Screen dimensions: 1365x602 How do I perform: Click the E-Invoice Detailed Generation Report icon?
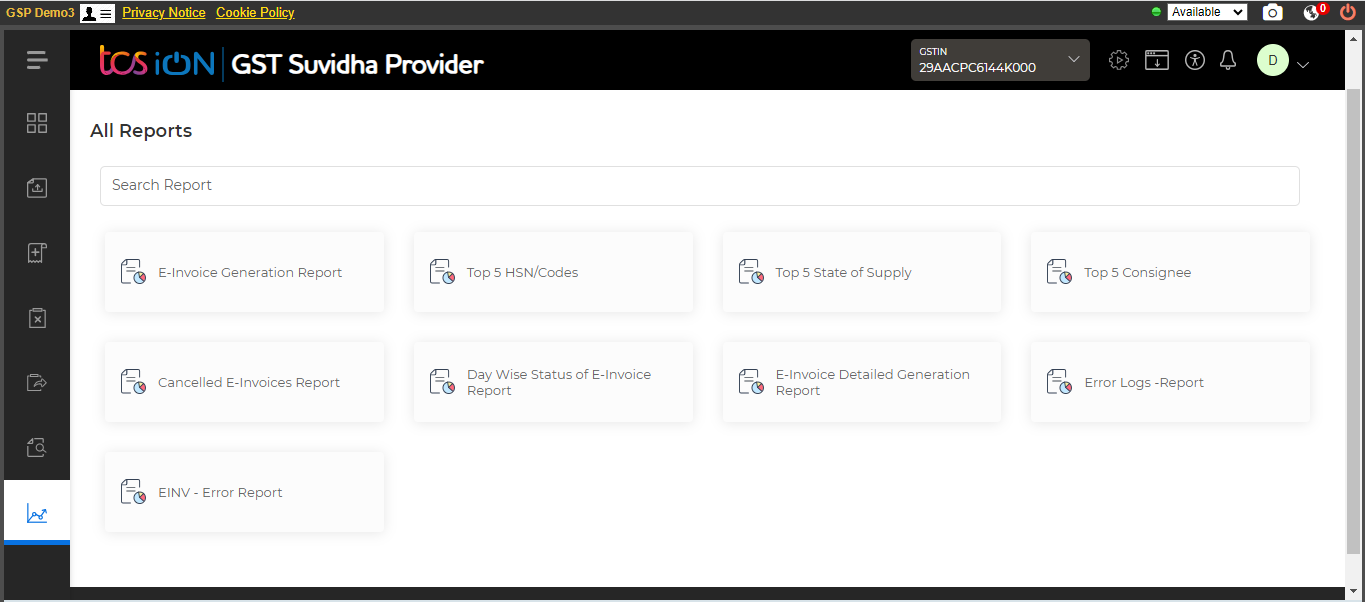coord(751,382)
